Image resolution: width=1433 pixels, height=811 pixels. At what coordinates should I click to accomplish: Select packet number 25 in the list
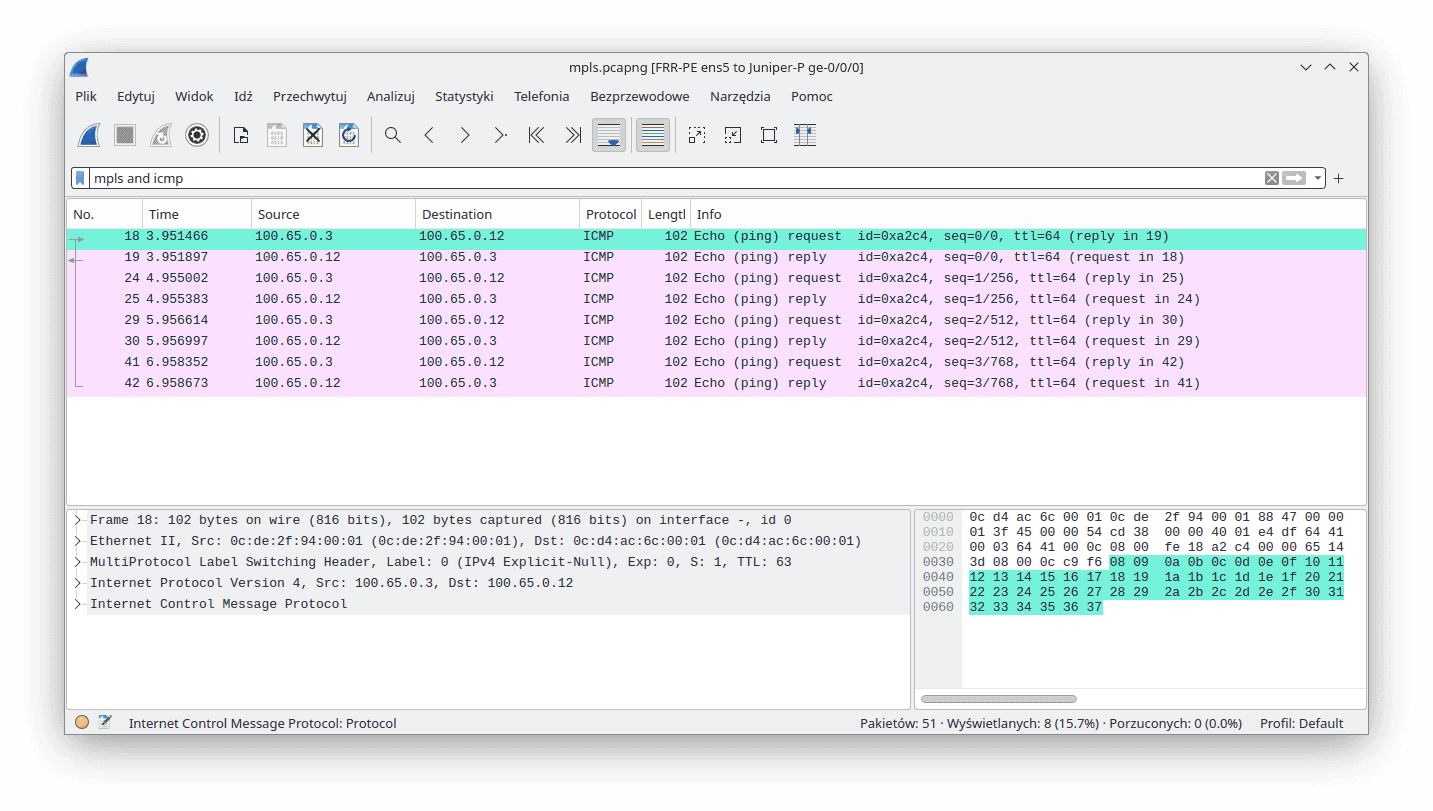tap(400, 298)
